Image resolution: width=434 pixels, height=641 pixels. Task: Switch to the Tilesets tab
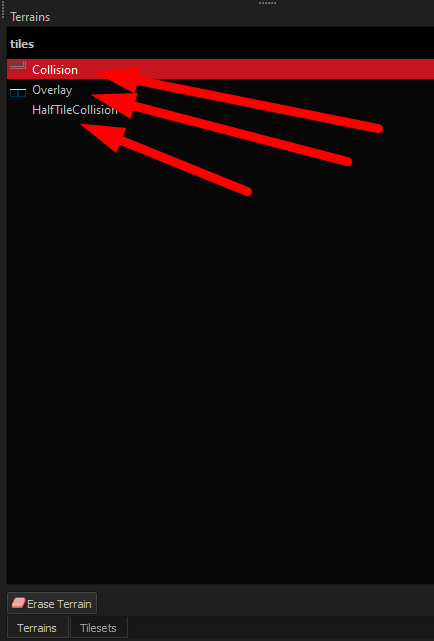click(98, 628)
